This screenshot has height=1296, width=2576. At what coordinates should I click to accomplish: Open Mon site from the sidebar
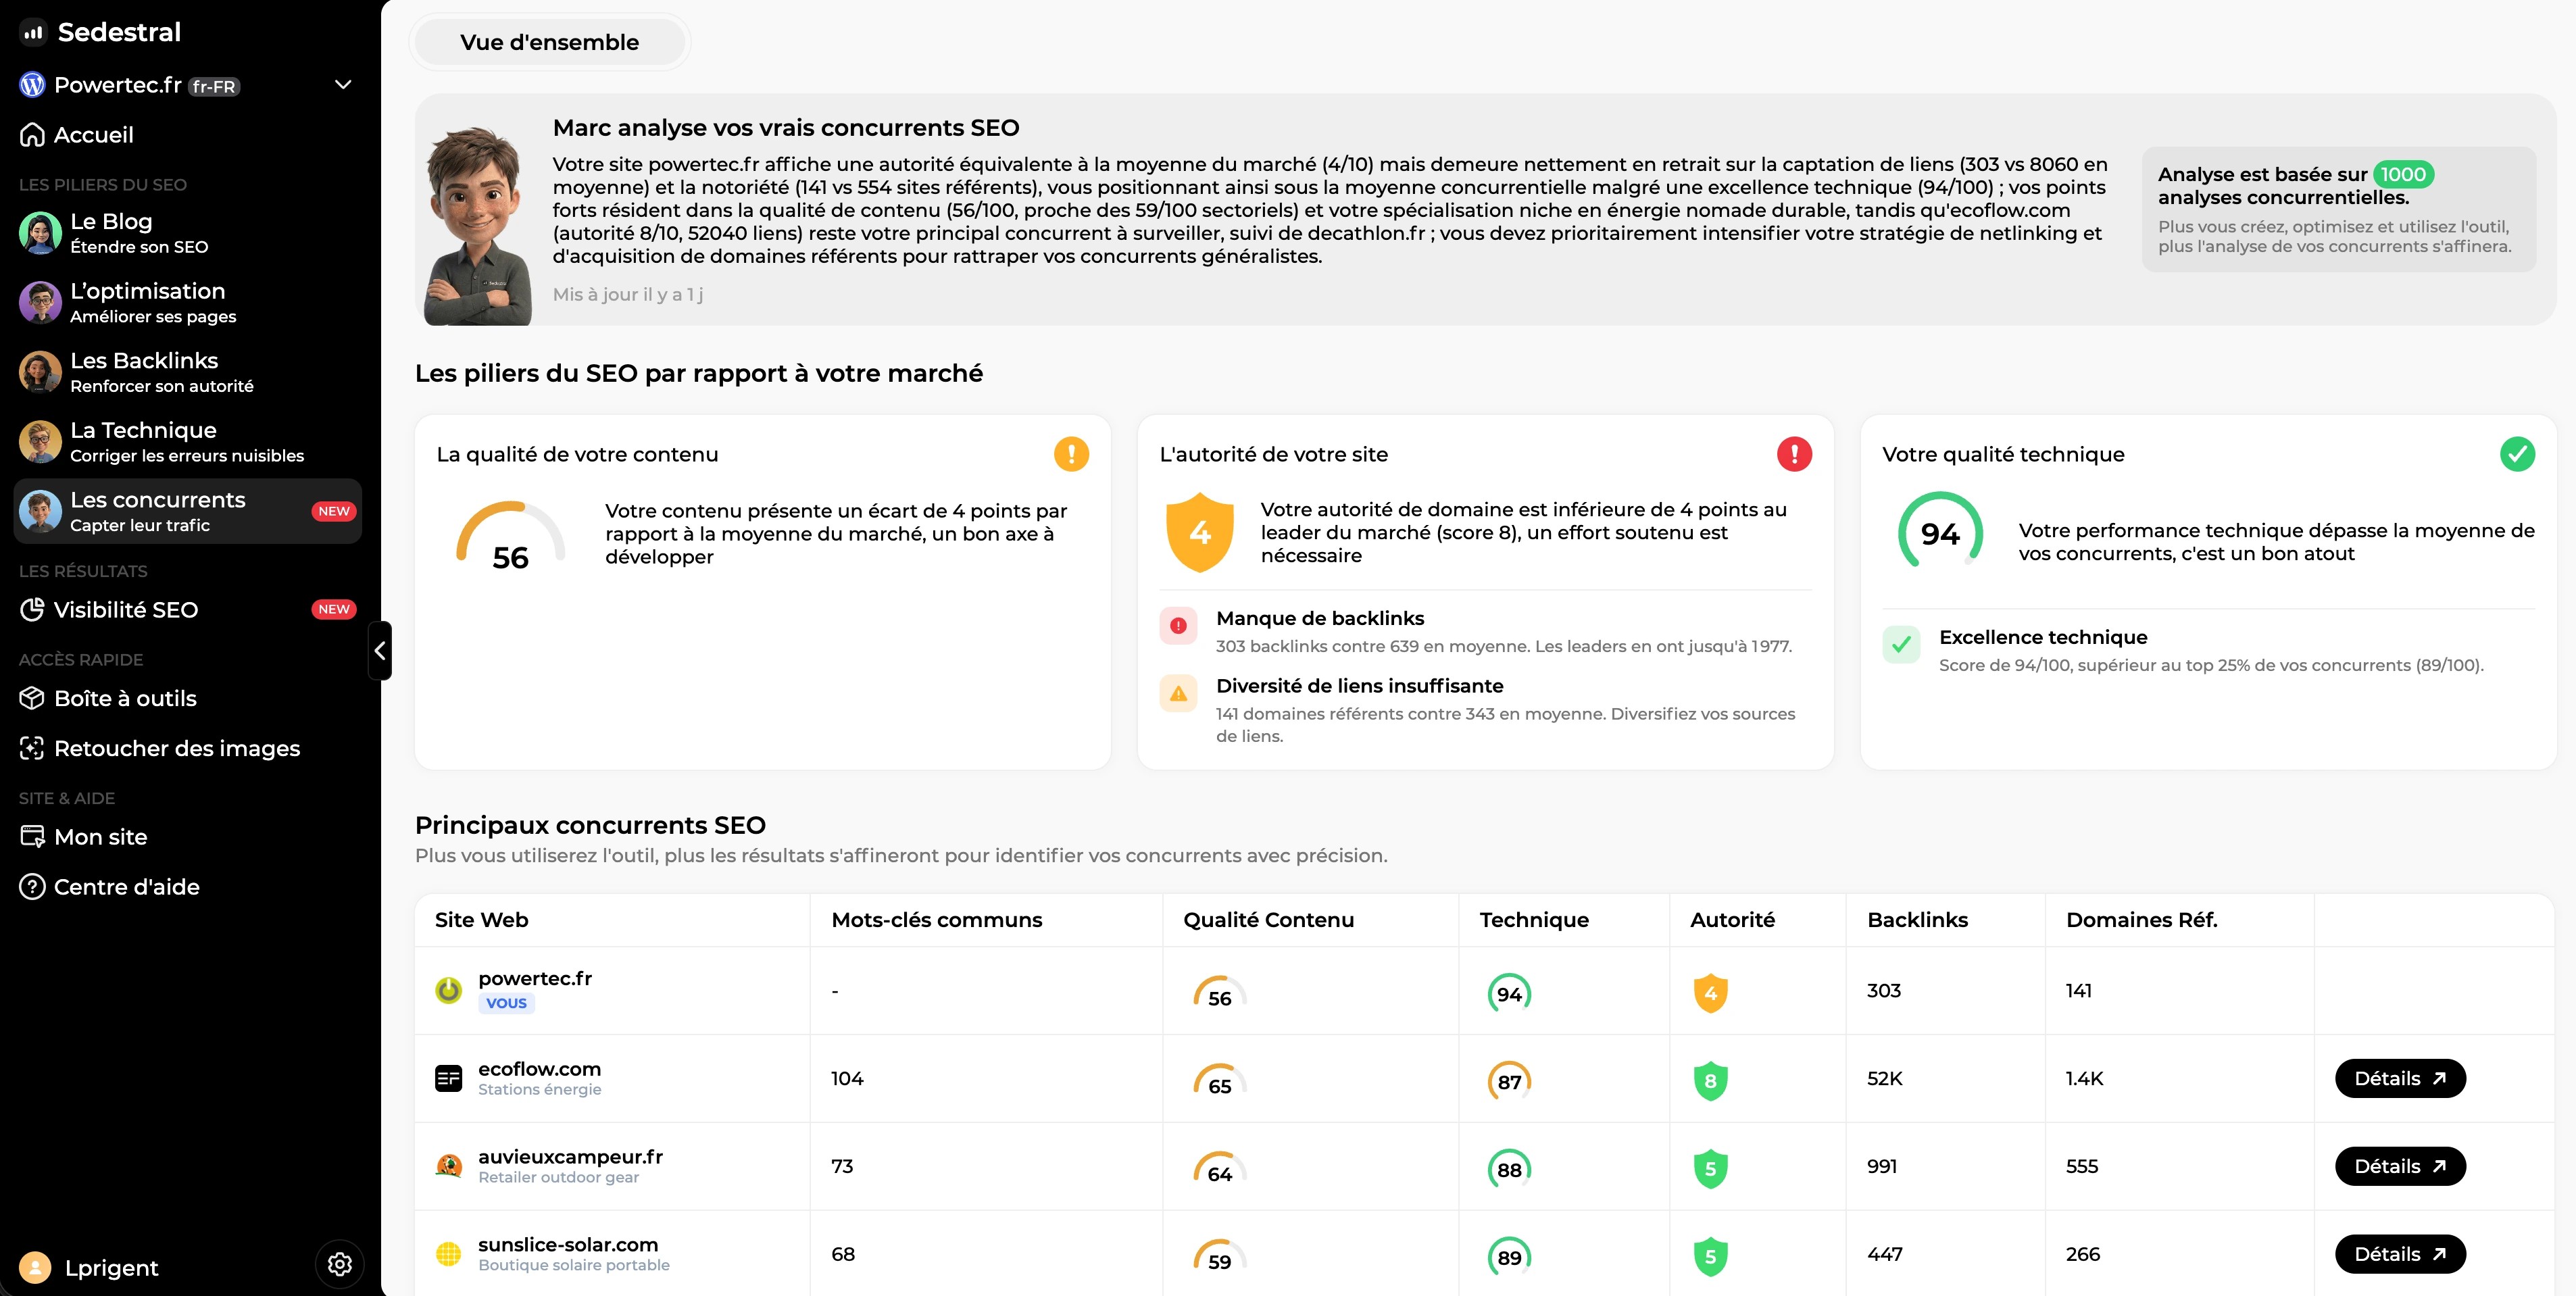(x=100, y=836)
